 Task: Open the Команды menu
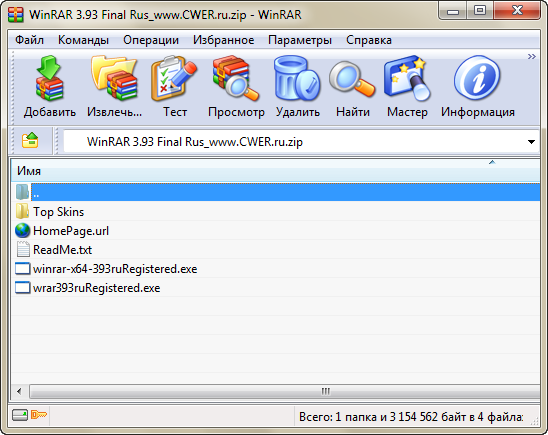coord(83,40)
